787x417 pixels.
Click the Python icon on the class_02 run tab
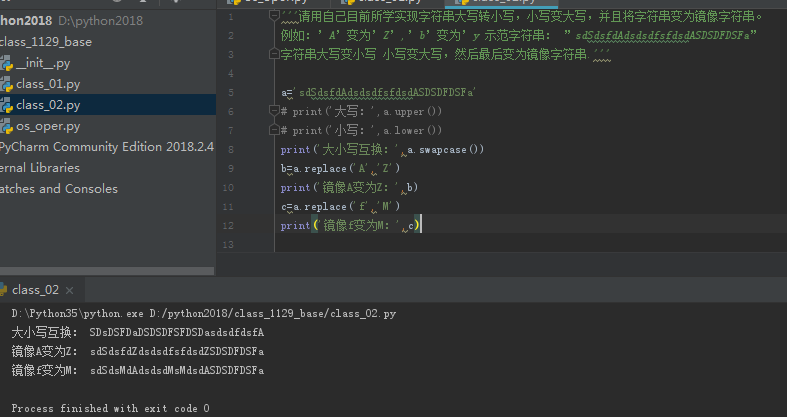coord(3,290)
